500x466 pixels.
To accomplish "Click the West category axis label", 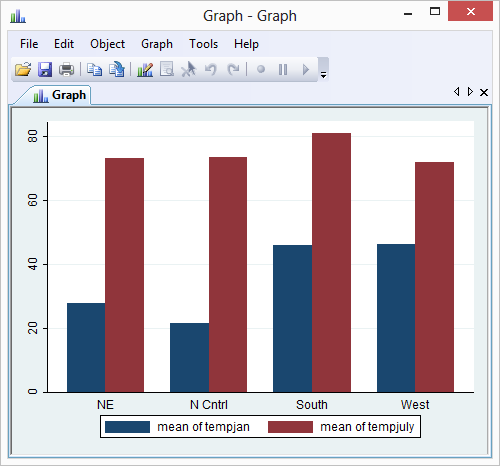I will pyautogui.click(x=415, y=405).
